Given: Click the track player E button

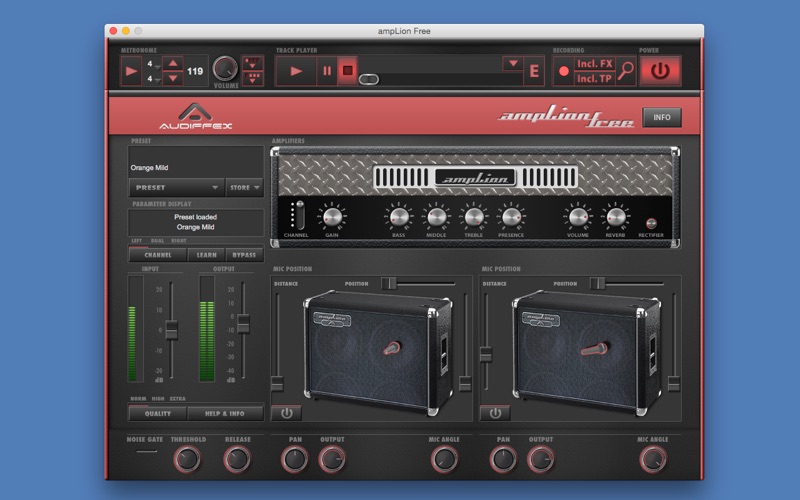Looking at the screenshot, I should point(534,71).
